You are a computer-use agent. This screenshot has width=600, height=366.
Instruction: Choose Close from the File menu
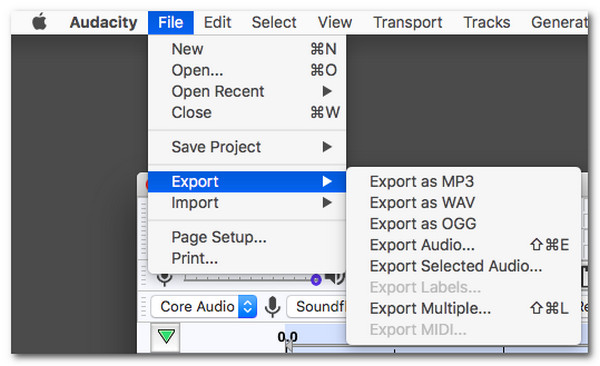click(247, 113)
